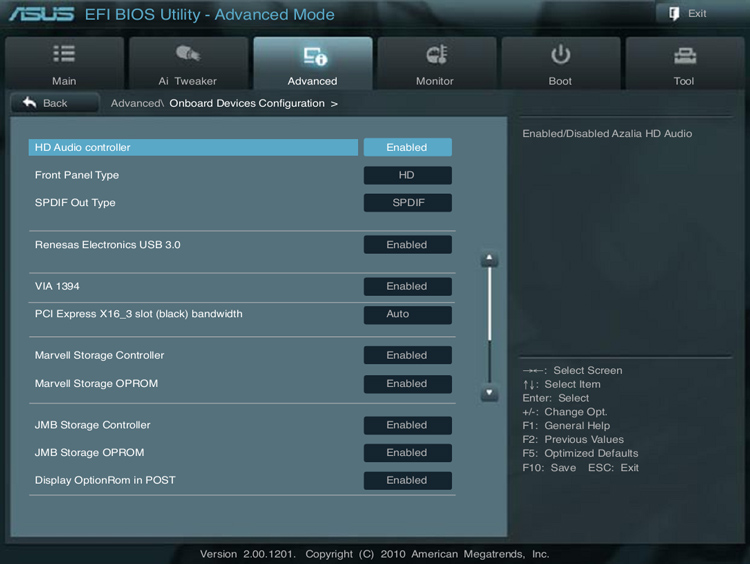Click Onboard Devices Configuration breadcrumb
The image size is (750, 564).
coord(247,103)
